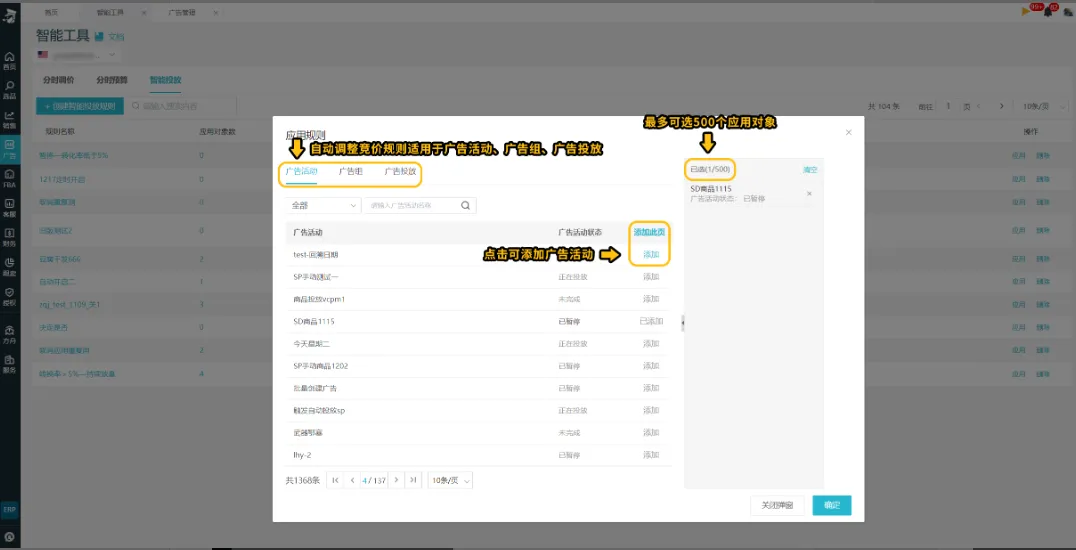Click 清空 to clear selected items

click(x=810, y=170)
